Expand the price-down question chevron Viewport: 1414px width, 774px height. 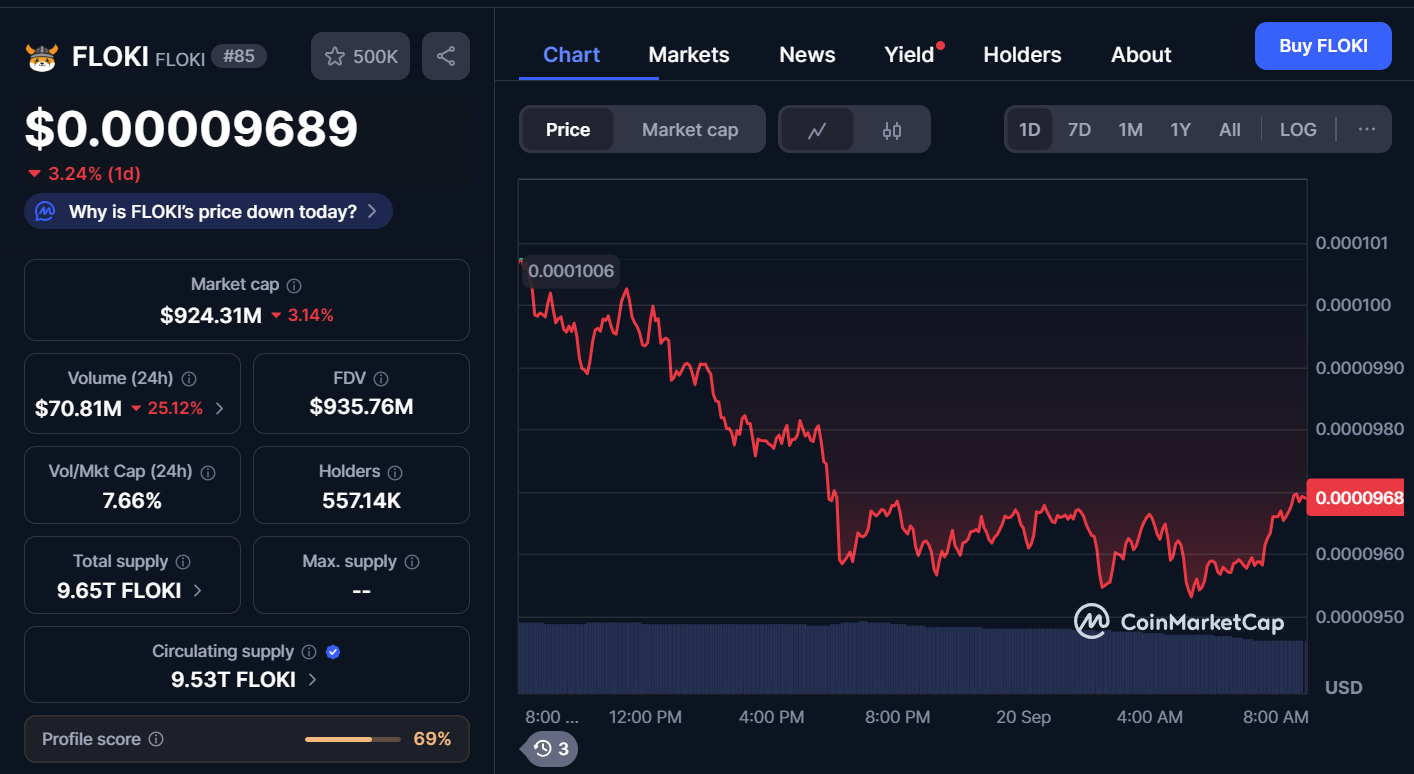tap(372, 211)
